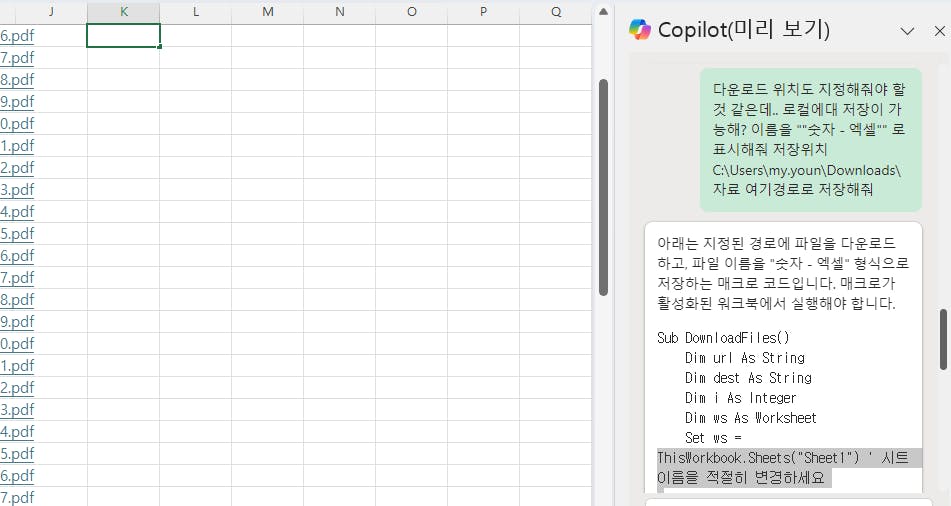Screen dimensions: 951x506
Task: Open the topmost 6.pdf link in column J
Action: click(17, 36)
